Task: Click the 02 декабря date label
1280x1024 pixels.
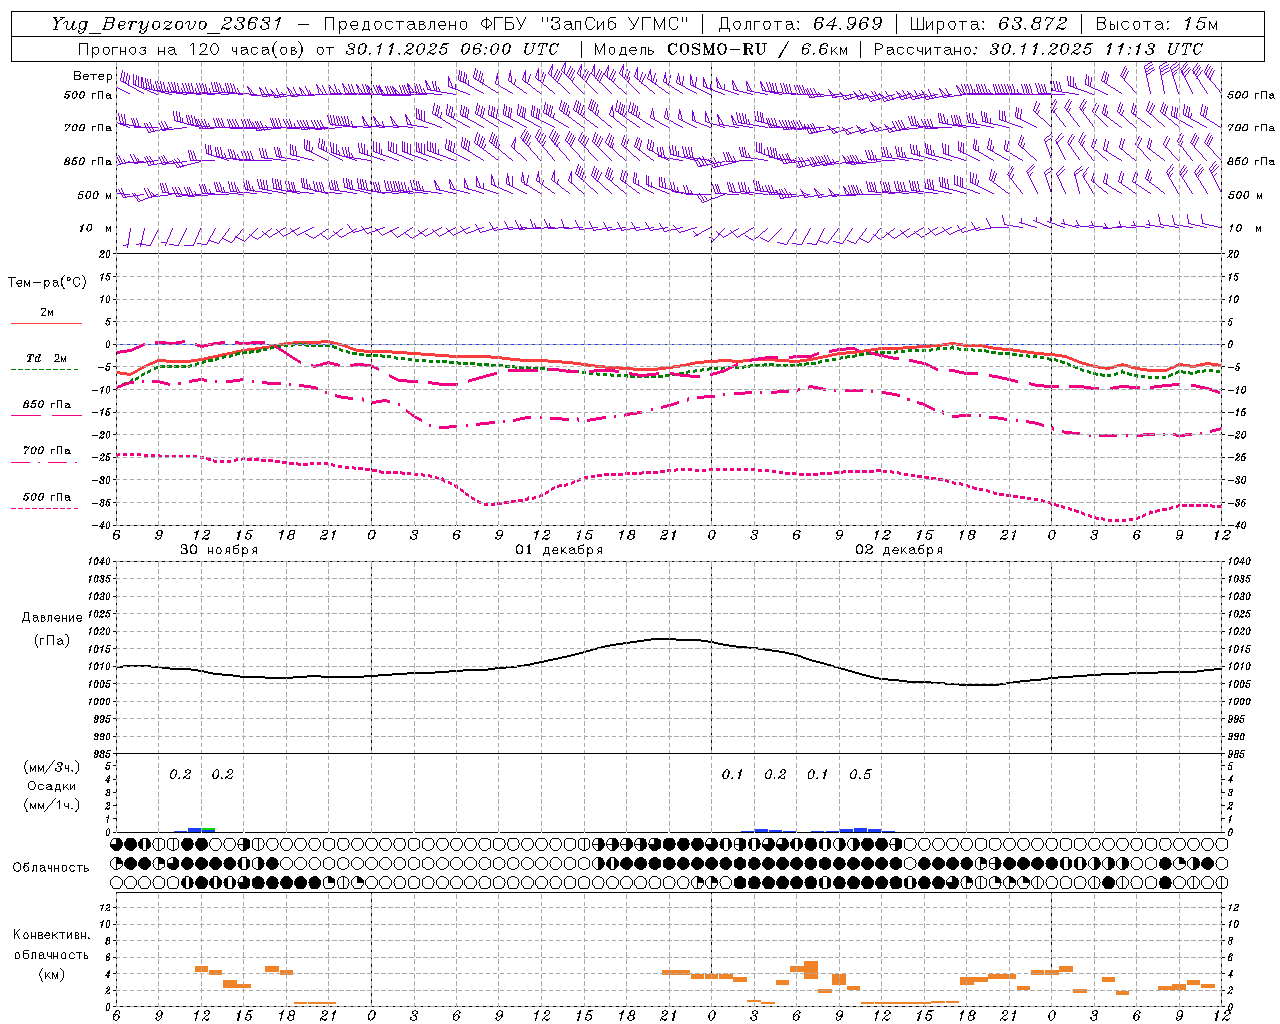Action: [899, 550]
